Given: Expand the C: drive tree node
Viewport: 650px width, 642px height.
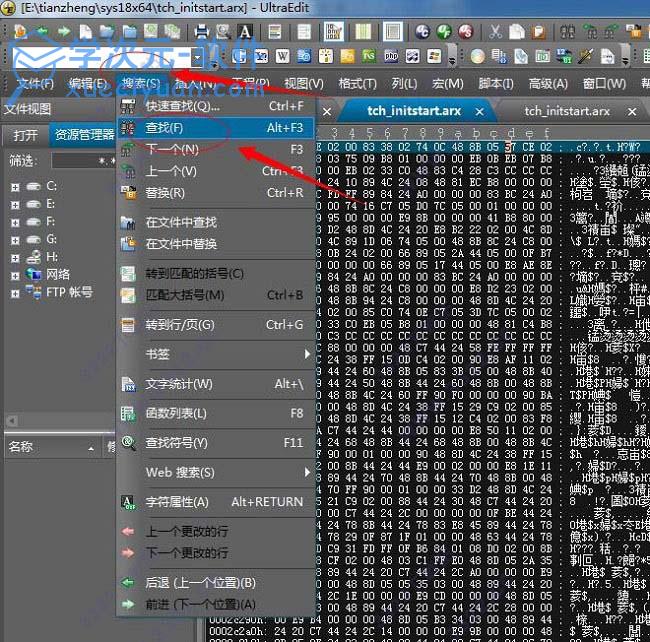Looking at the screenshot, I should click(x=15, y=187).
